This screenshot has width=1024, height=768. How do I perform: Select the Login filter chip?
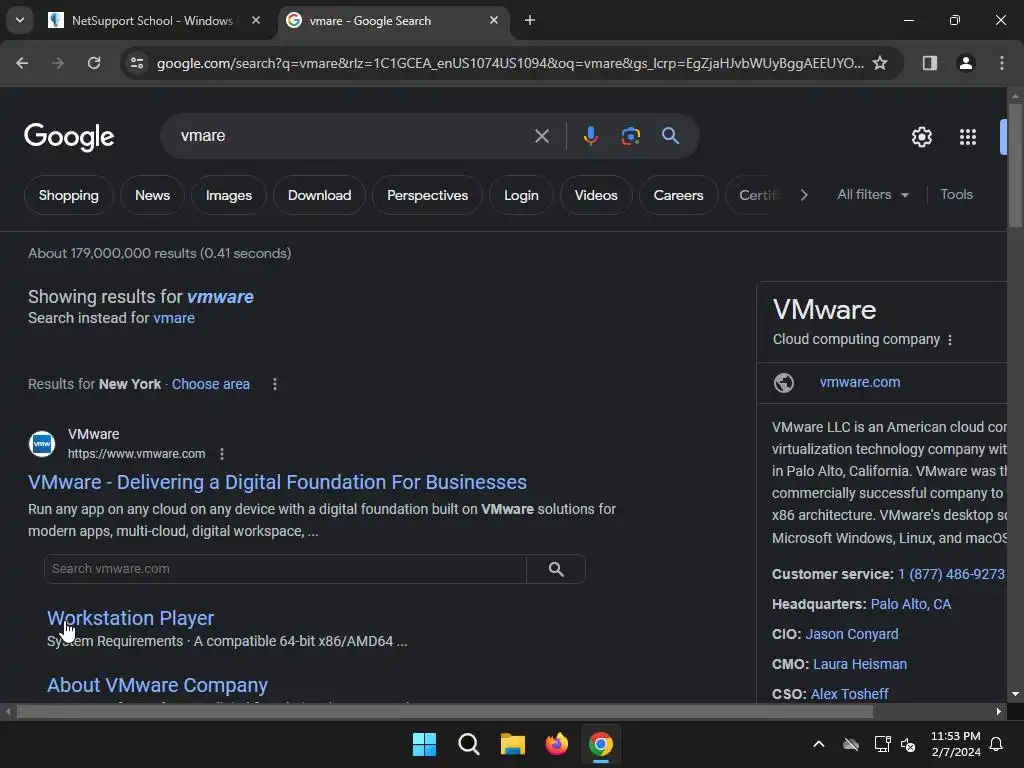click(x=521, y=195)
